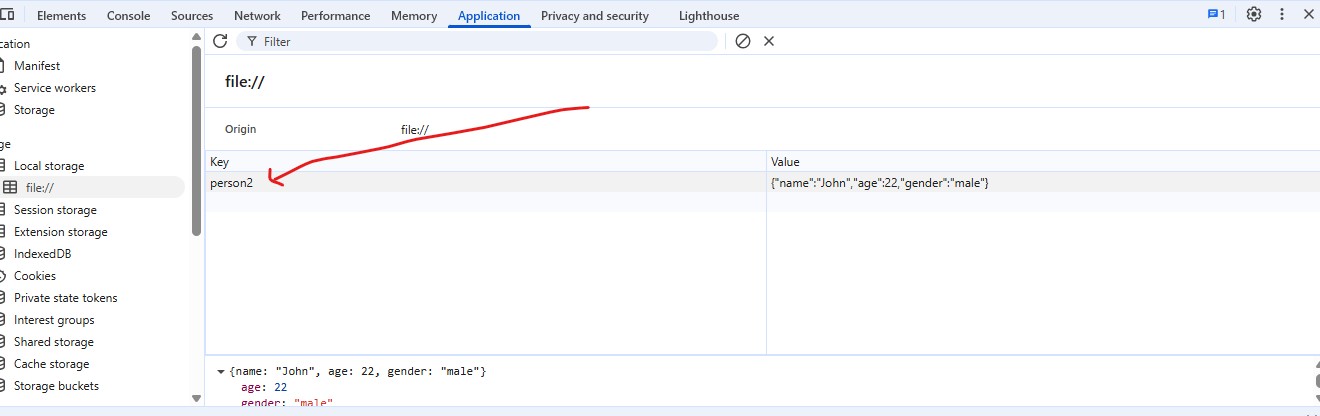Viewport: 1320px width, 416px height.
Task: Open DevTools settings gear icon
Action: point(1253,15)
